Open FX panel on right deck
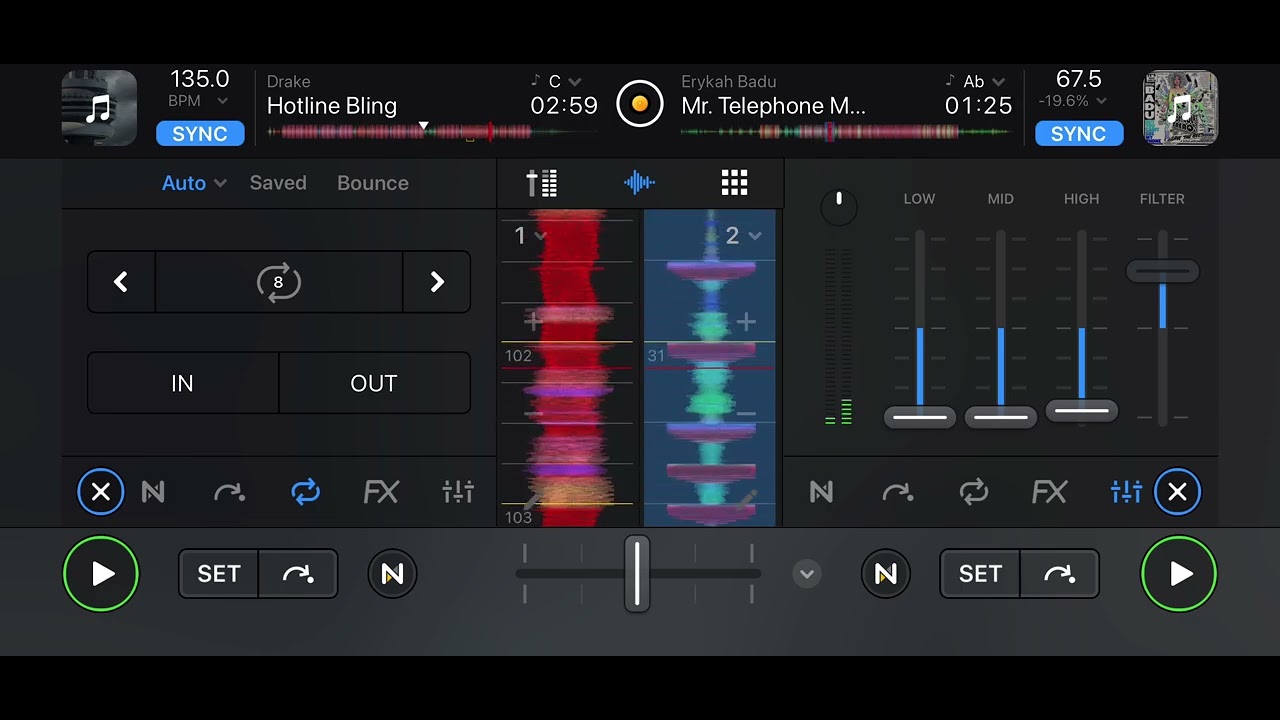 (1049, 492)
